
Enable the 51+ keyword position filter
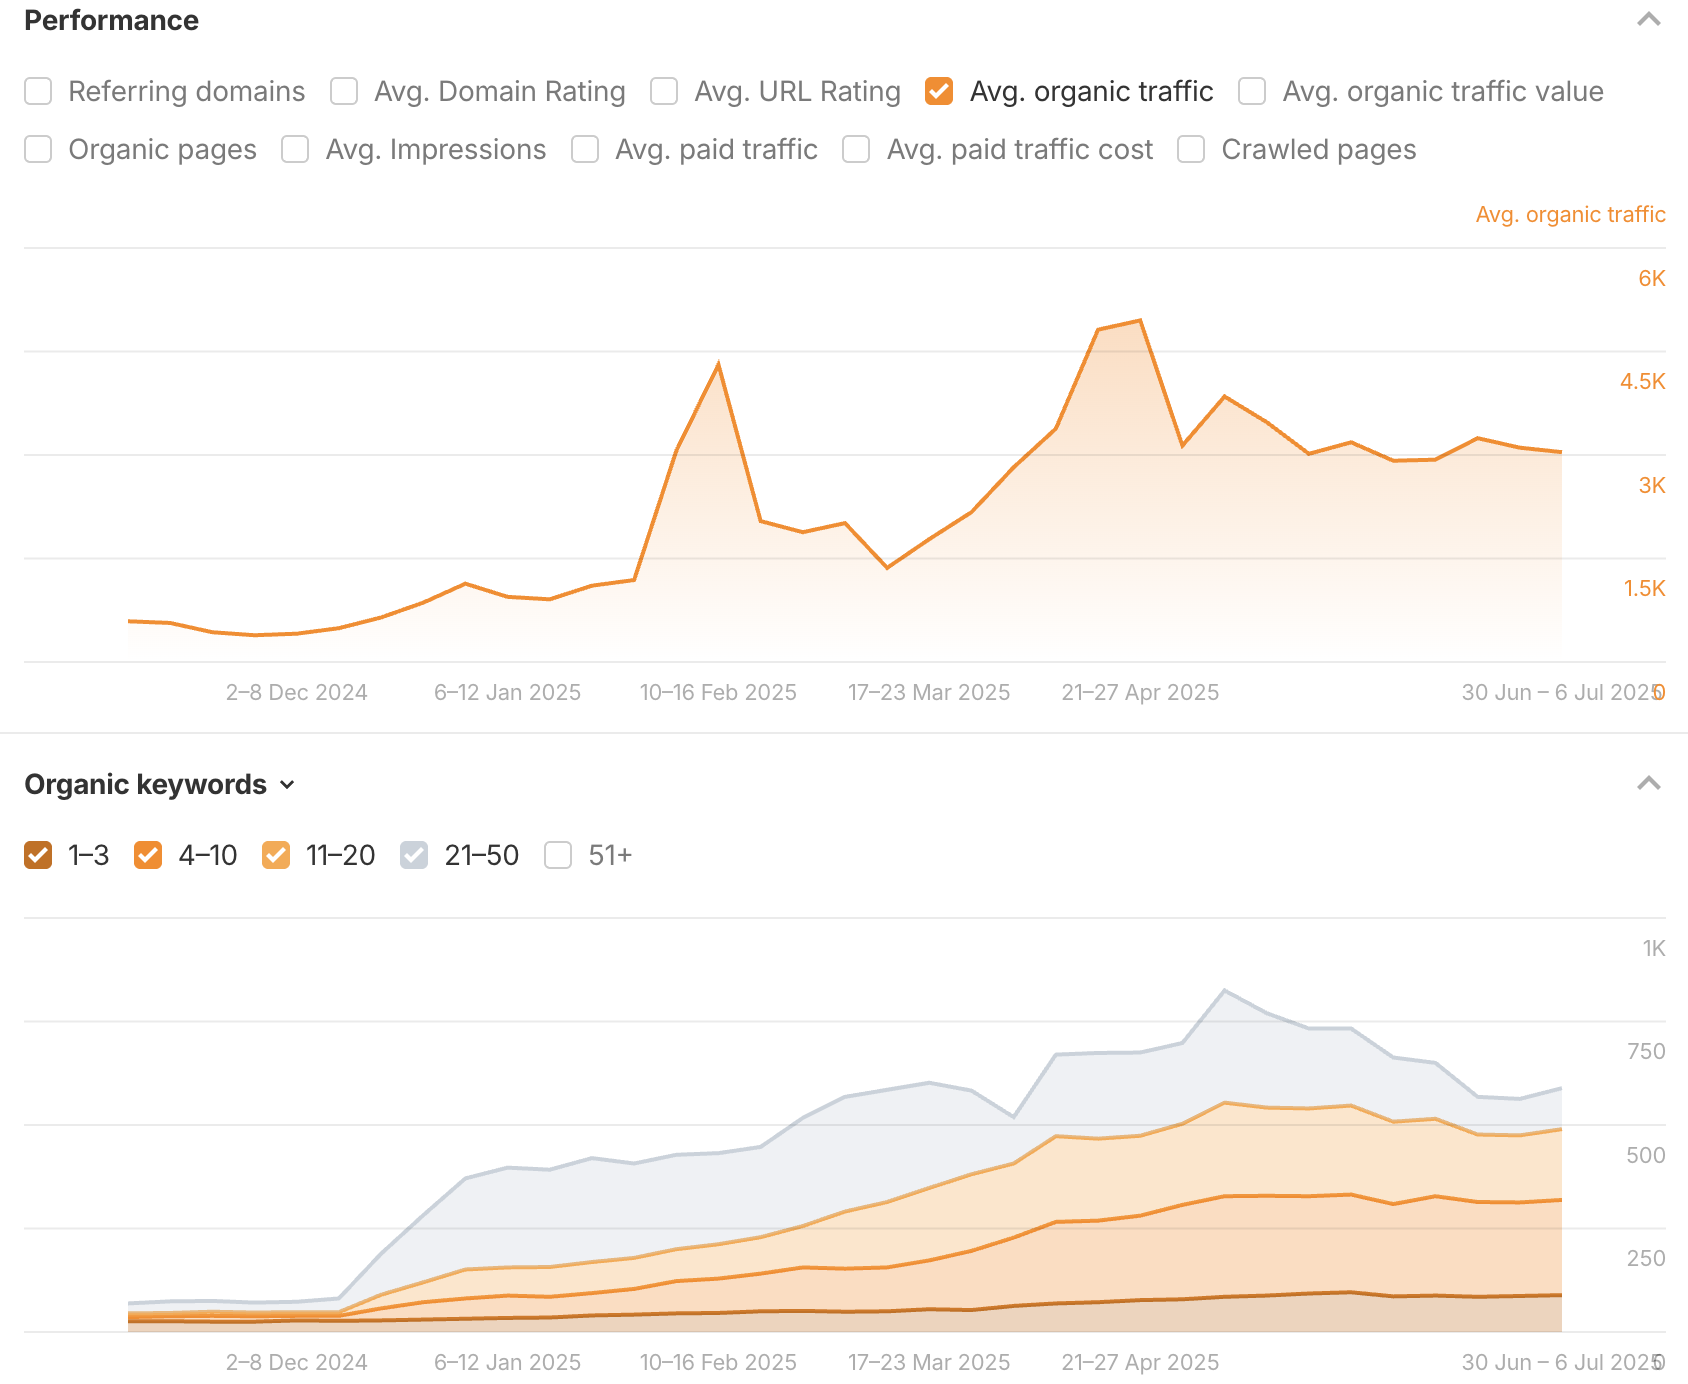[557, 855]
